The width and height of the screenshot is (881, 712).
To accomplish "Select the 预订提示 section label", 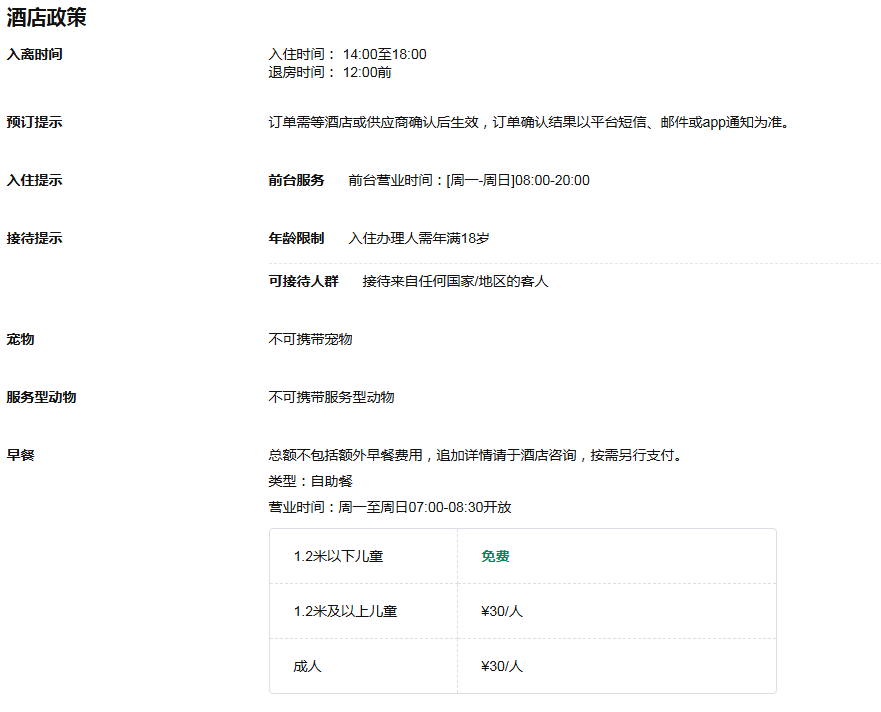I will pyautogui.click(x=34, y=122).
